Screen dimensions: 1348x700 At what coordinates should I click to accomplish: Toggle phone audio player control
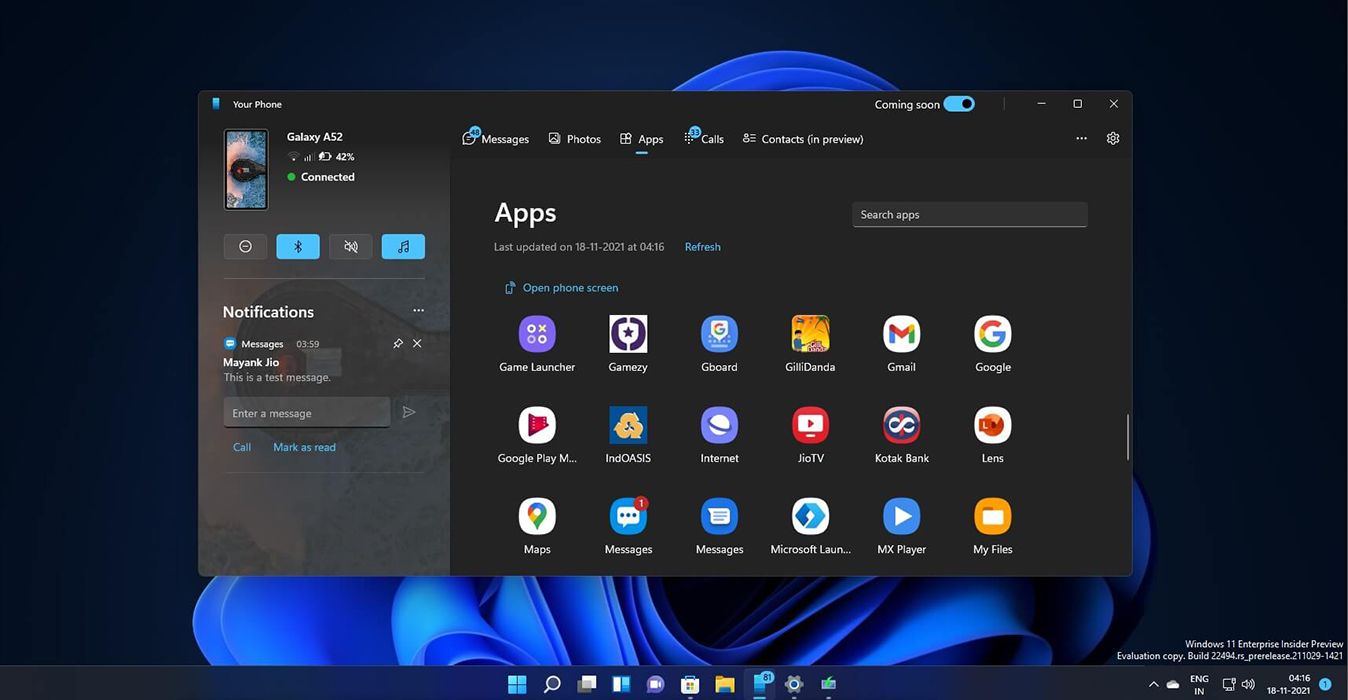pyautogui.click(x=403, y=245)
